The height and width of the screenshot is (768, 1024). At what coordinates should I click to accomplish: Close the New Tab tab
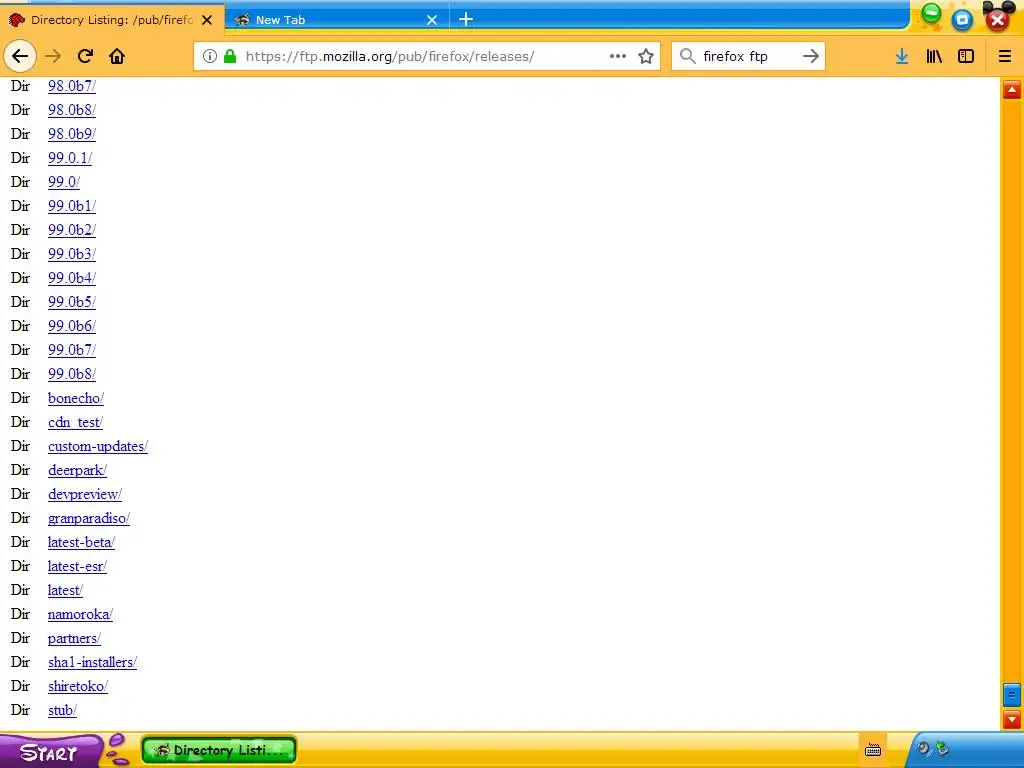click(x=432, y=20)
